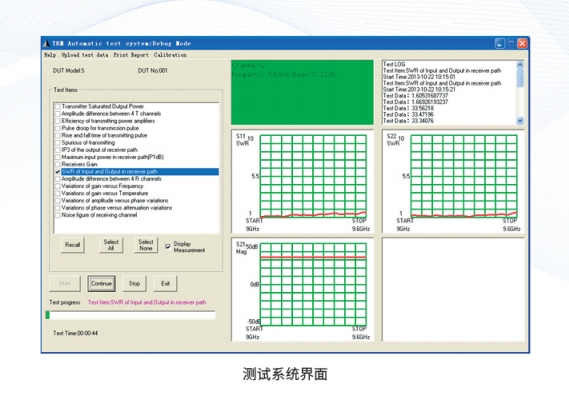The width and height of the screenshot is (569, 399).
Task: Check the Receivers Gain item
Action: 57,165
